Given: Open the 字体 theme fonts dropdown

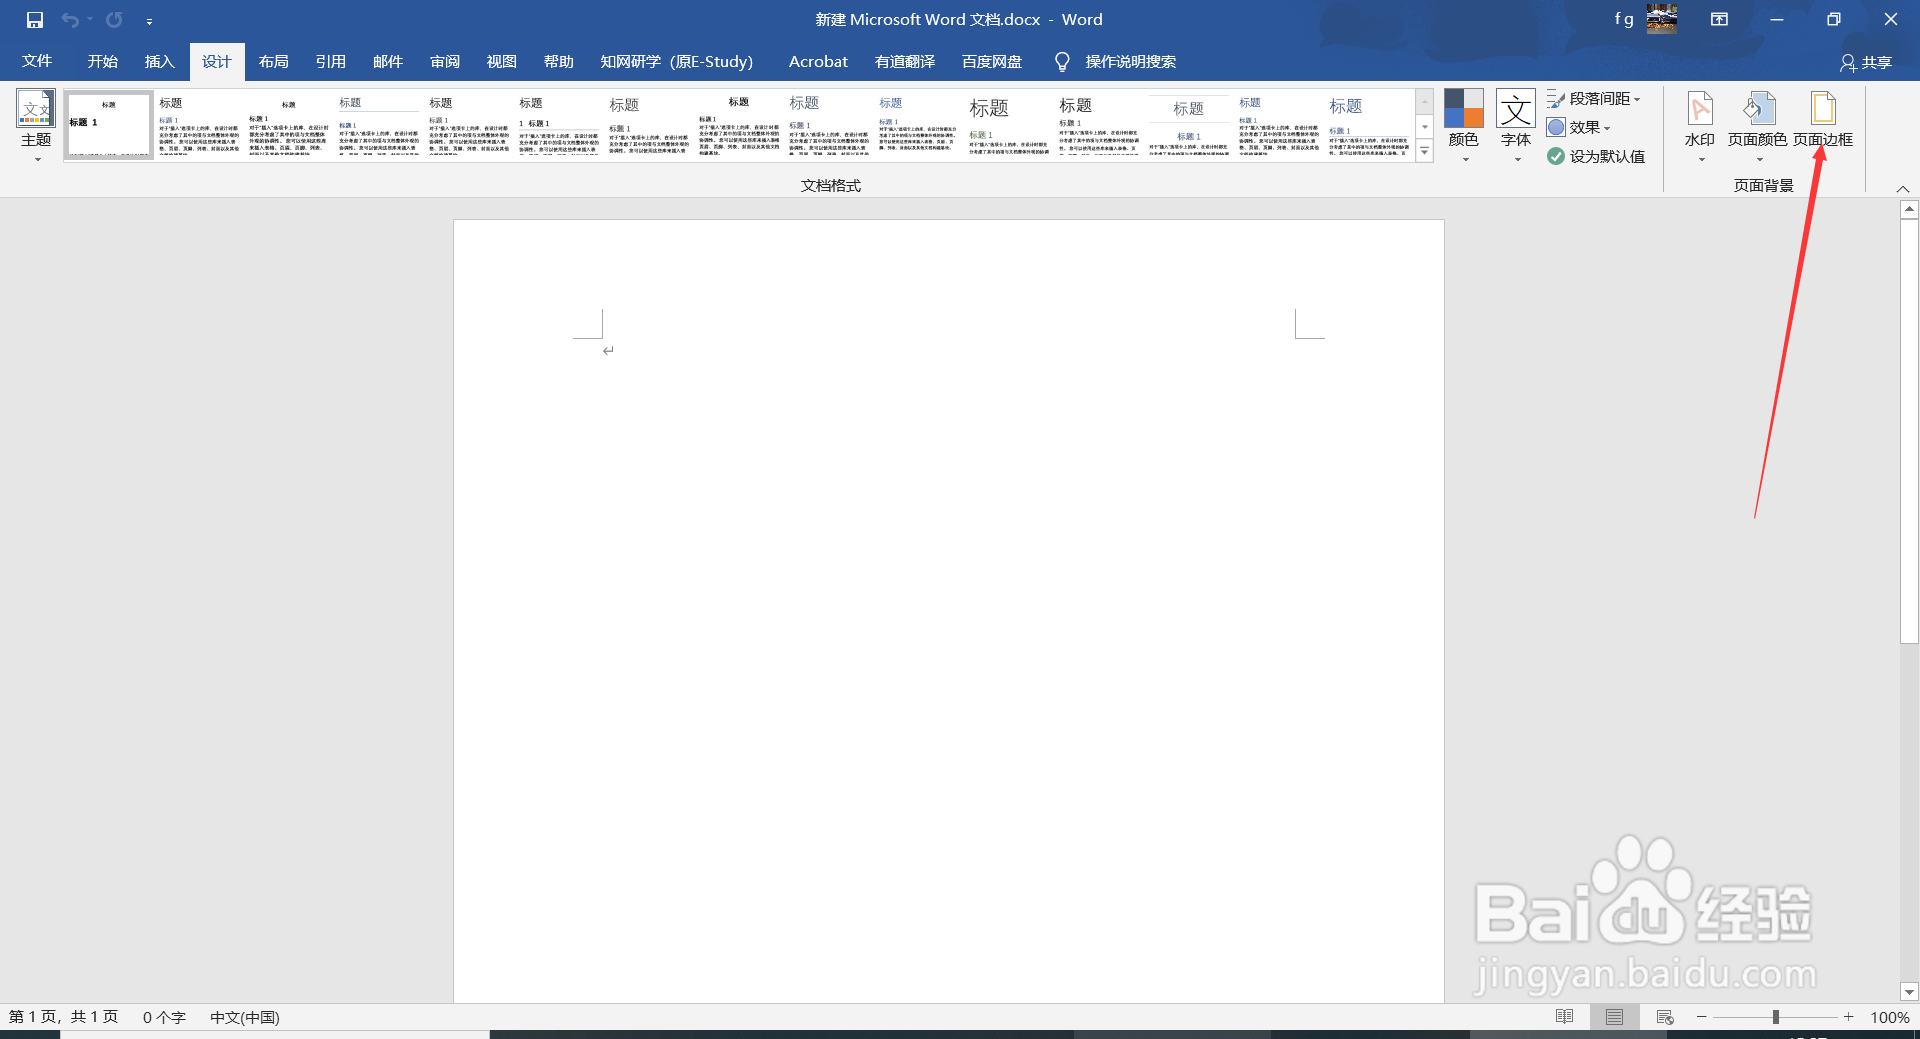Looking at the screenshot, I should tap(1516, 126).
